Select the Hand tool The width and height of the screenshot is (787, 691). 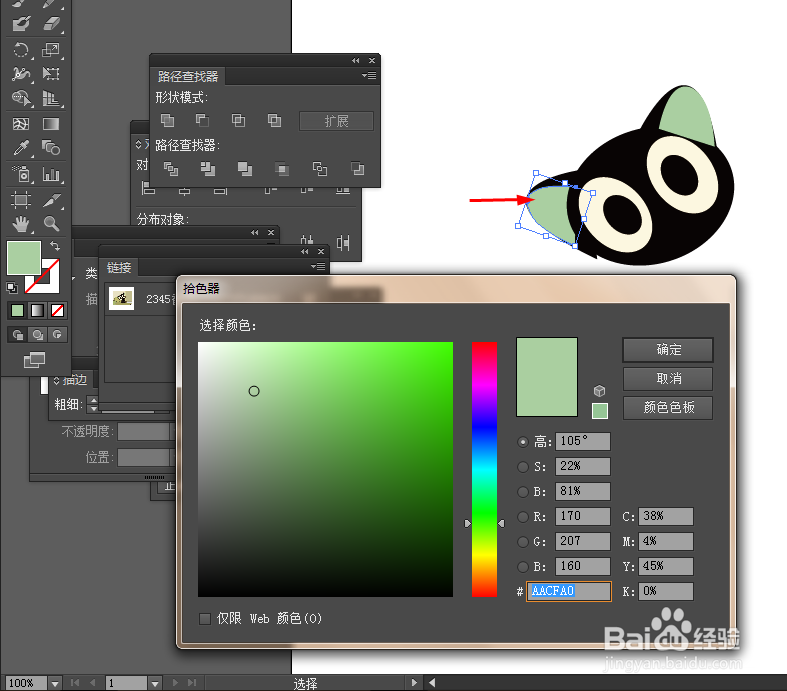tap(21, 224)
